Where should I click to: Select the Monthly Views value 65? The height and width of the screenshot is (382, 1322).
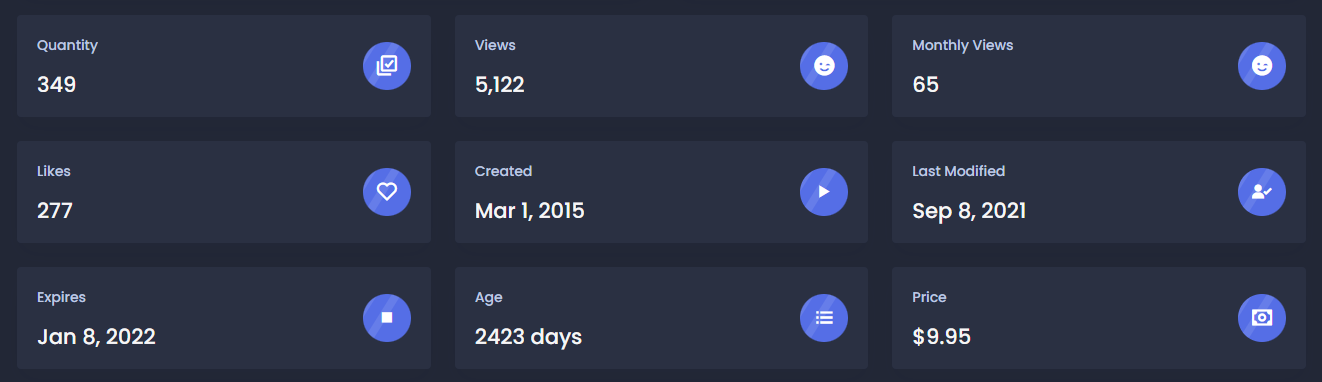coord(926,85)
